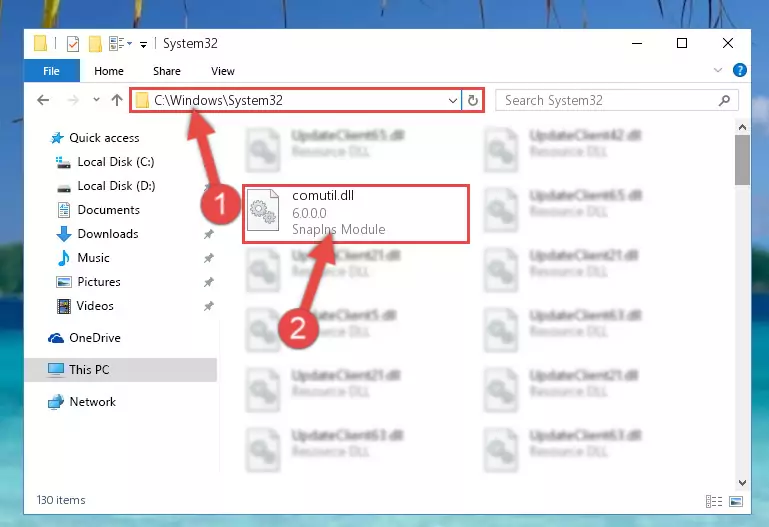The image size is (769, 527).
Task: Maximize the System32 window
Action: [x=682, y=43]
